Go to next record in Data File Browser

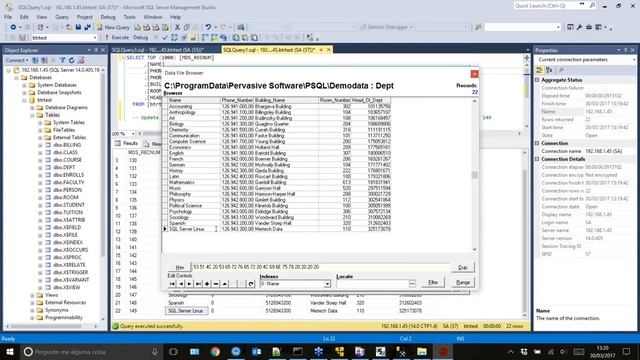(189, 284)
